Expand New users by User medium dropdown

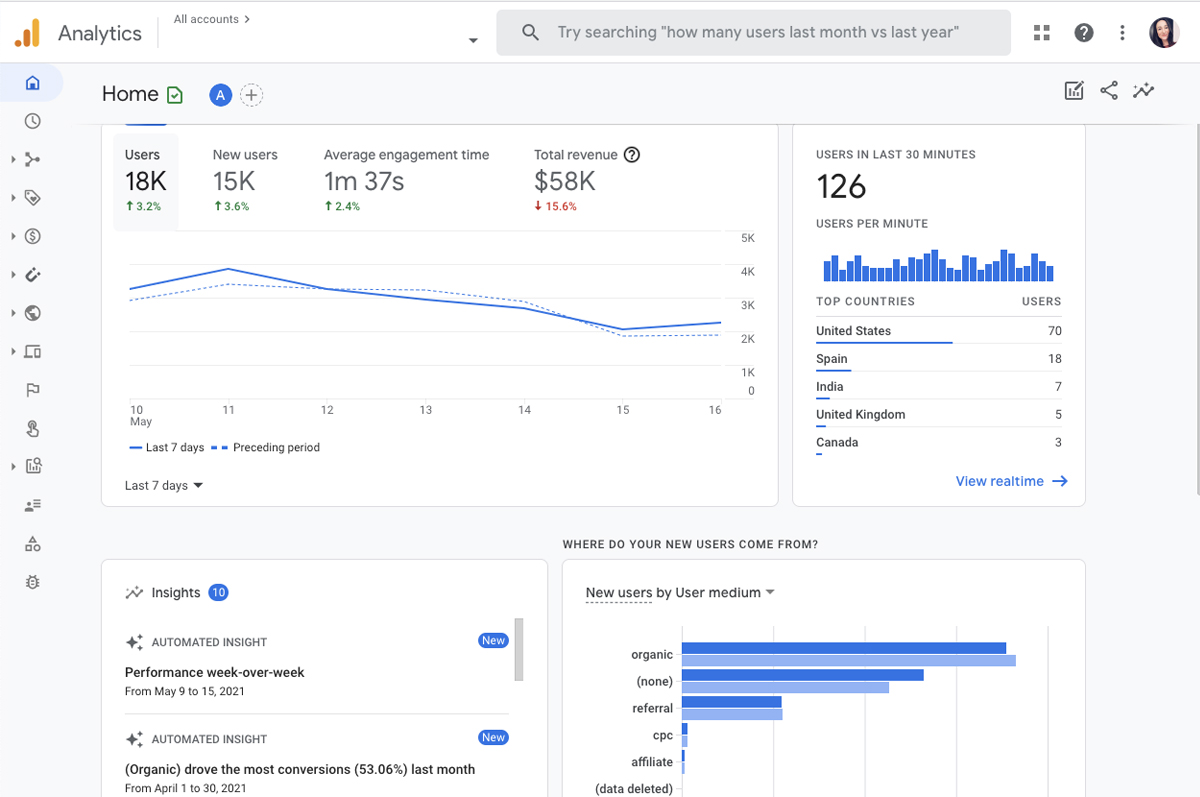click(x=680, y=593)
